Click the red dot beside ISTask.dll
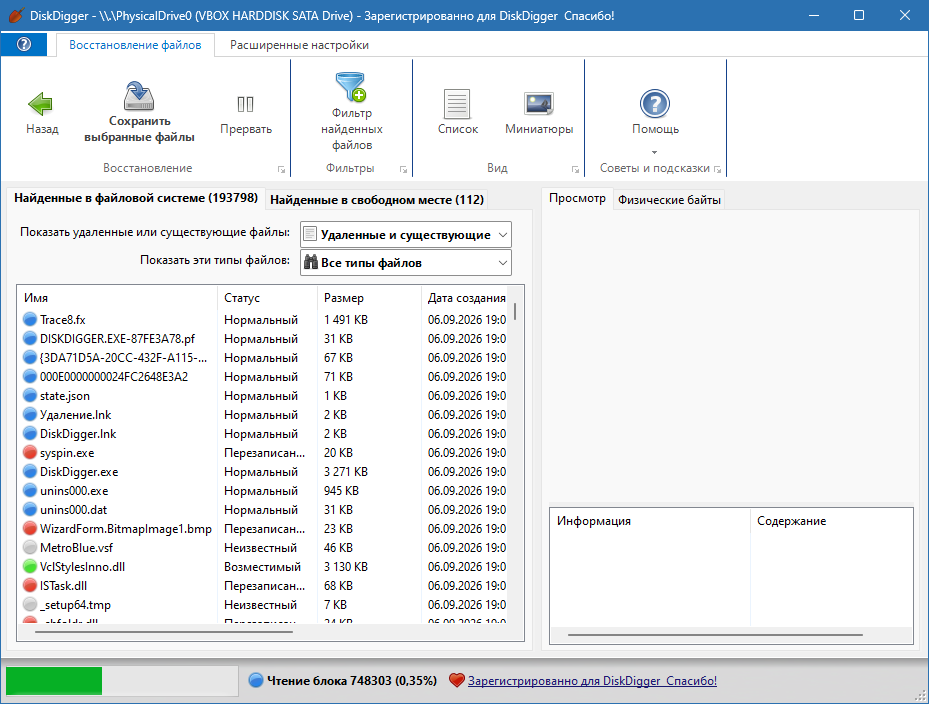This screenshot has height=704, width=929. coord(30,585)
